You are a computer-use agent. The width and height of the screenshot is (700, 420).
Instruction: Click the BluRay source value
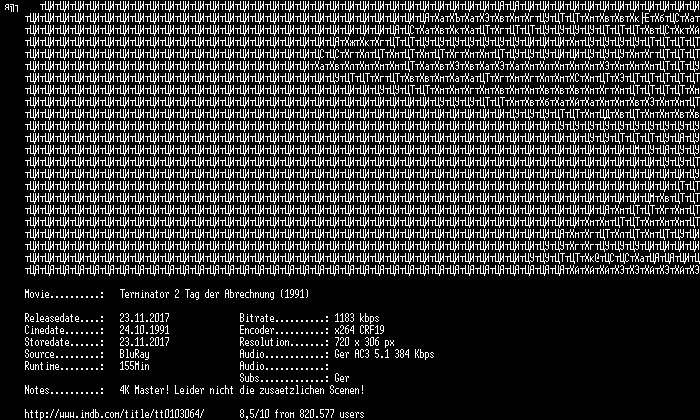tap(134, 354)
